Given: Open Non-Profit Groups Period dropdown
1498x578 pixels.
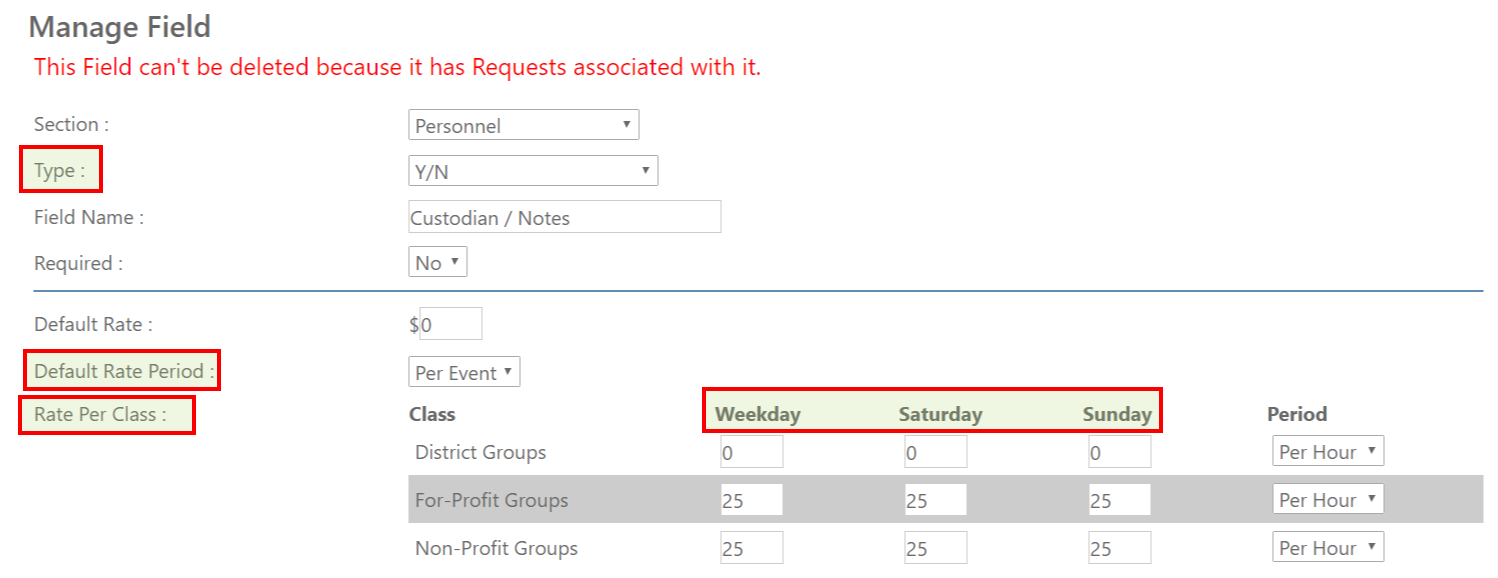Looking at the screenshot, I should [1328, 547].
